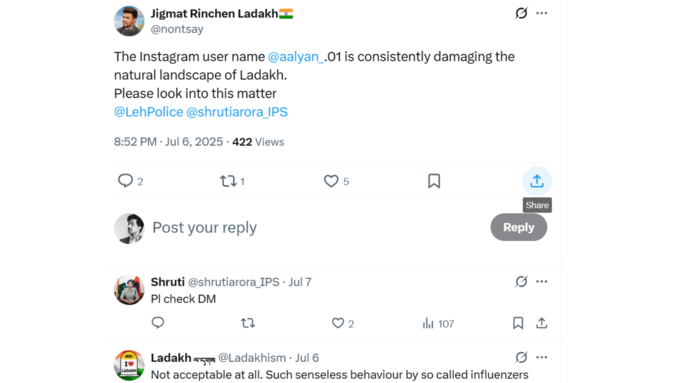The image size is (680, 383).
Task: Open the Share icon on main post
Action: (x=537, y=181)
